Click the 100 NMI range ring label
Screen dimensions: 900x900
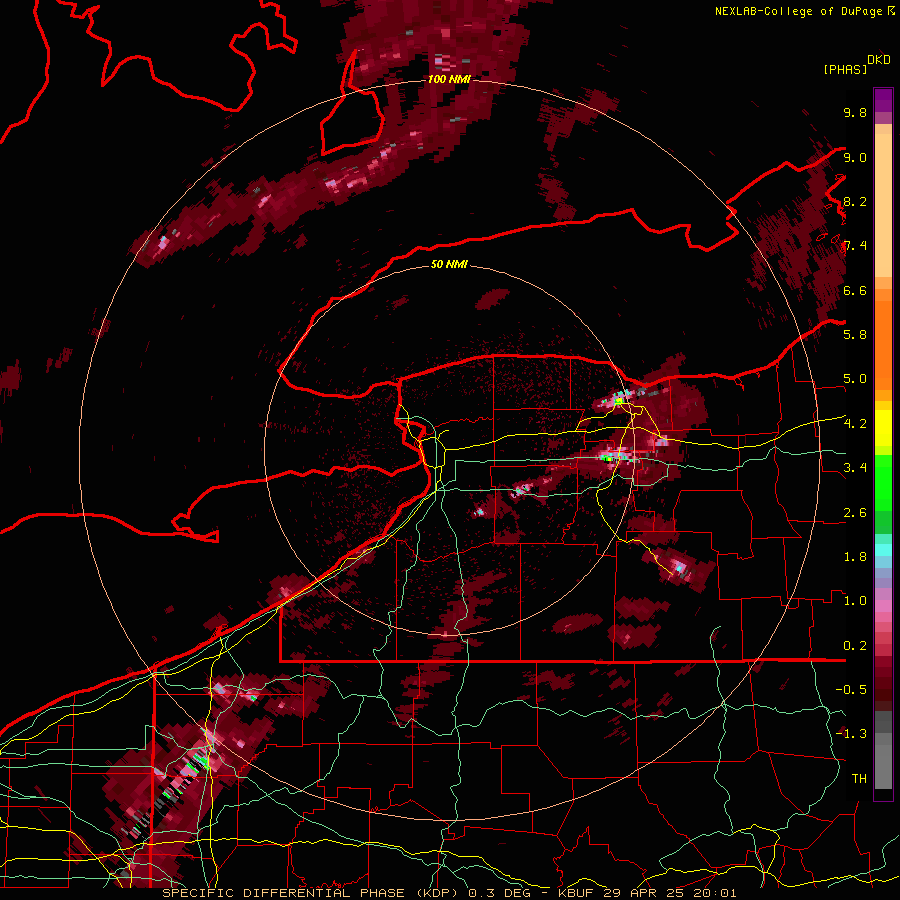[449, 79]
